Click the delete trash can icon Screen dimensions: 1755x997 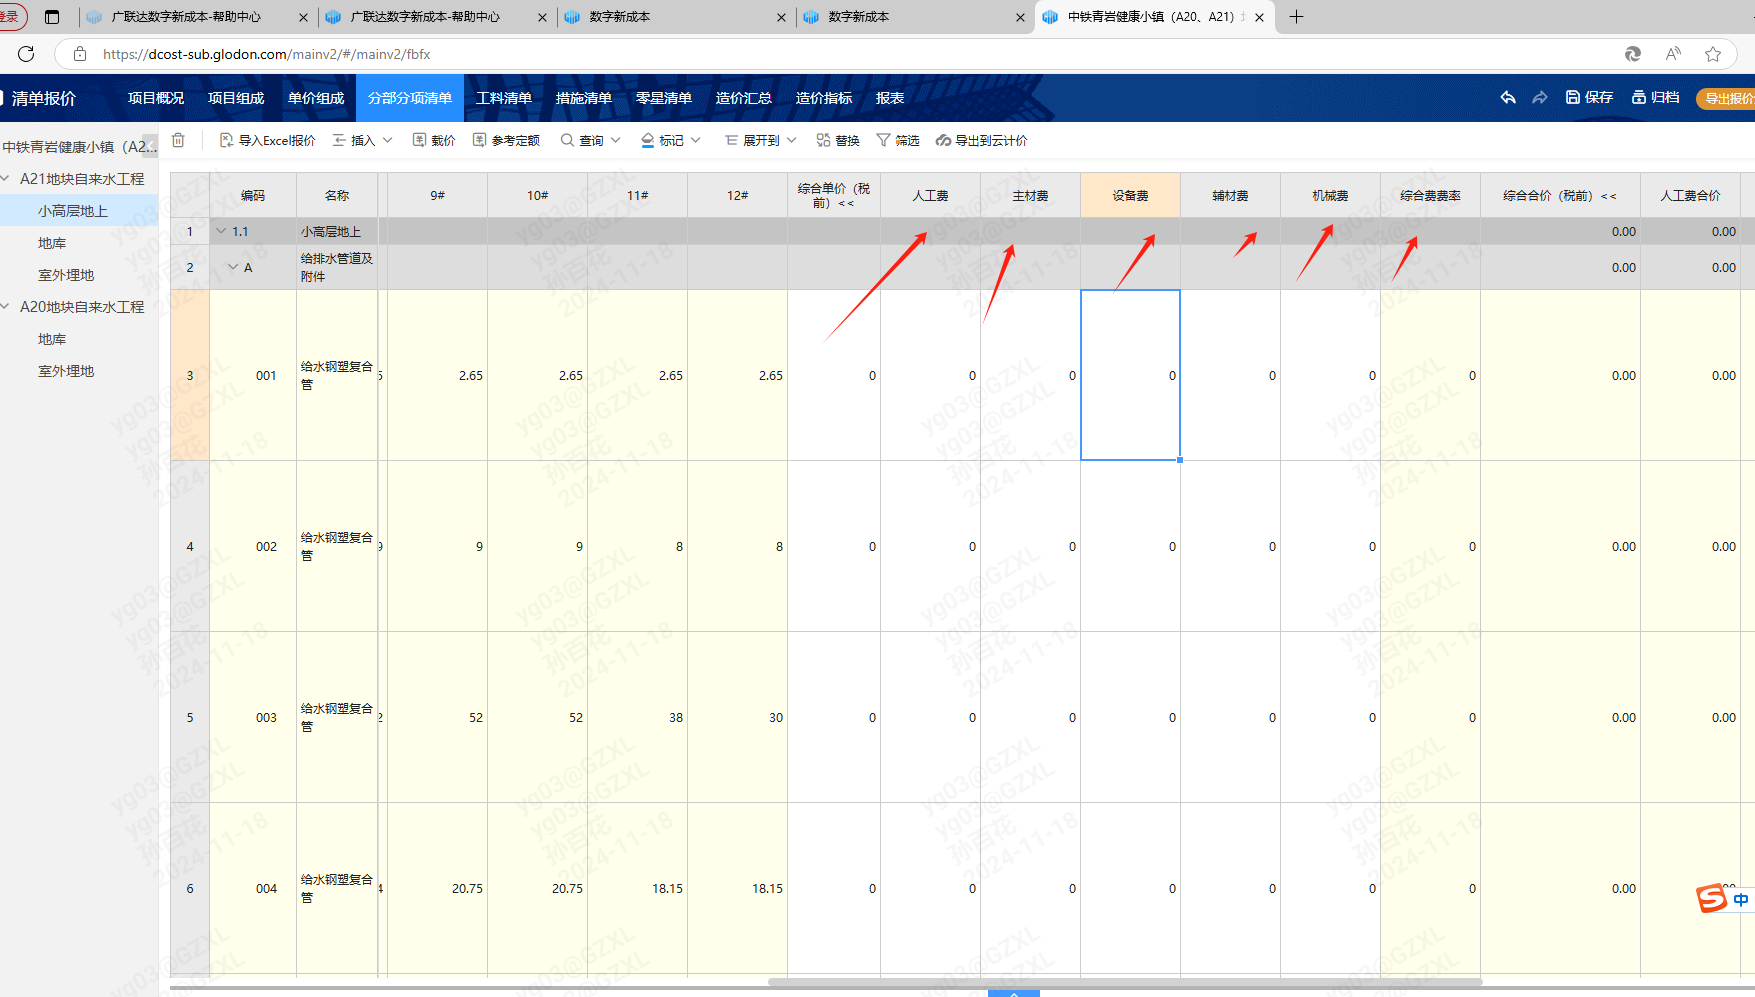178,140
